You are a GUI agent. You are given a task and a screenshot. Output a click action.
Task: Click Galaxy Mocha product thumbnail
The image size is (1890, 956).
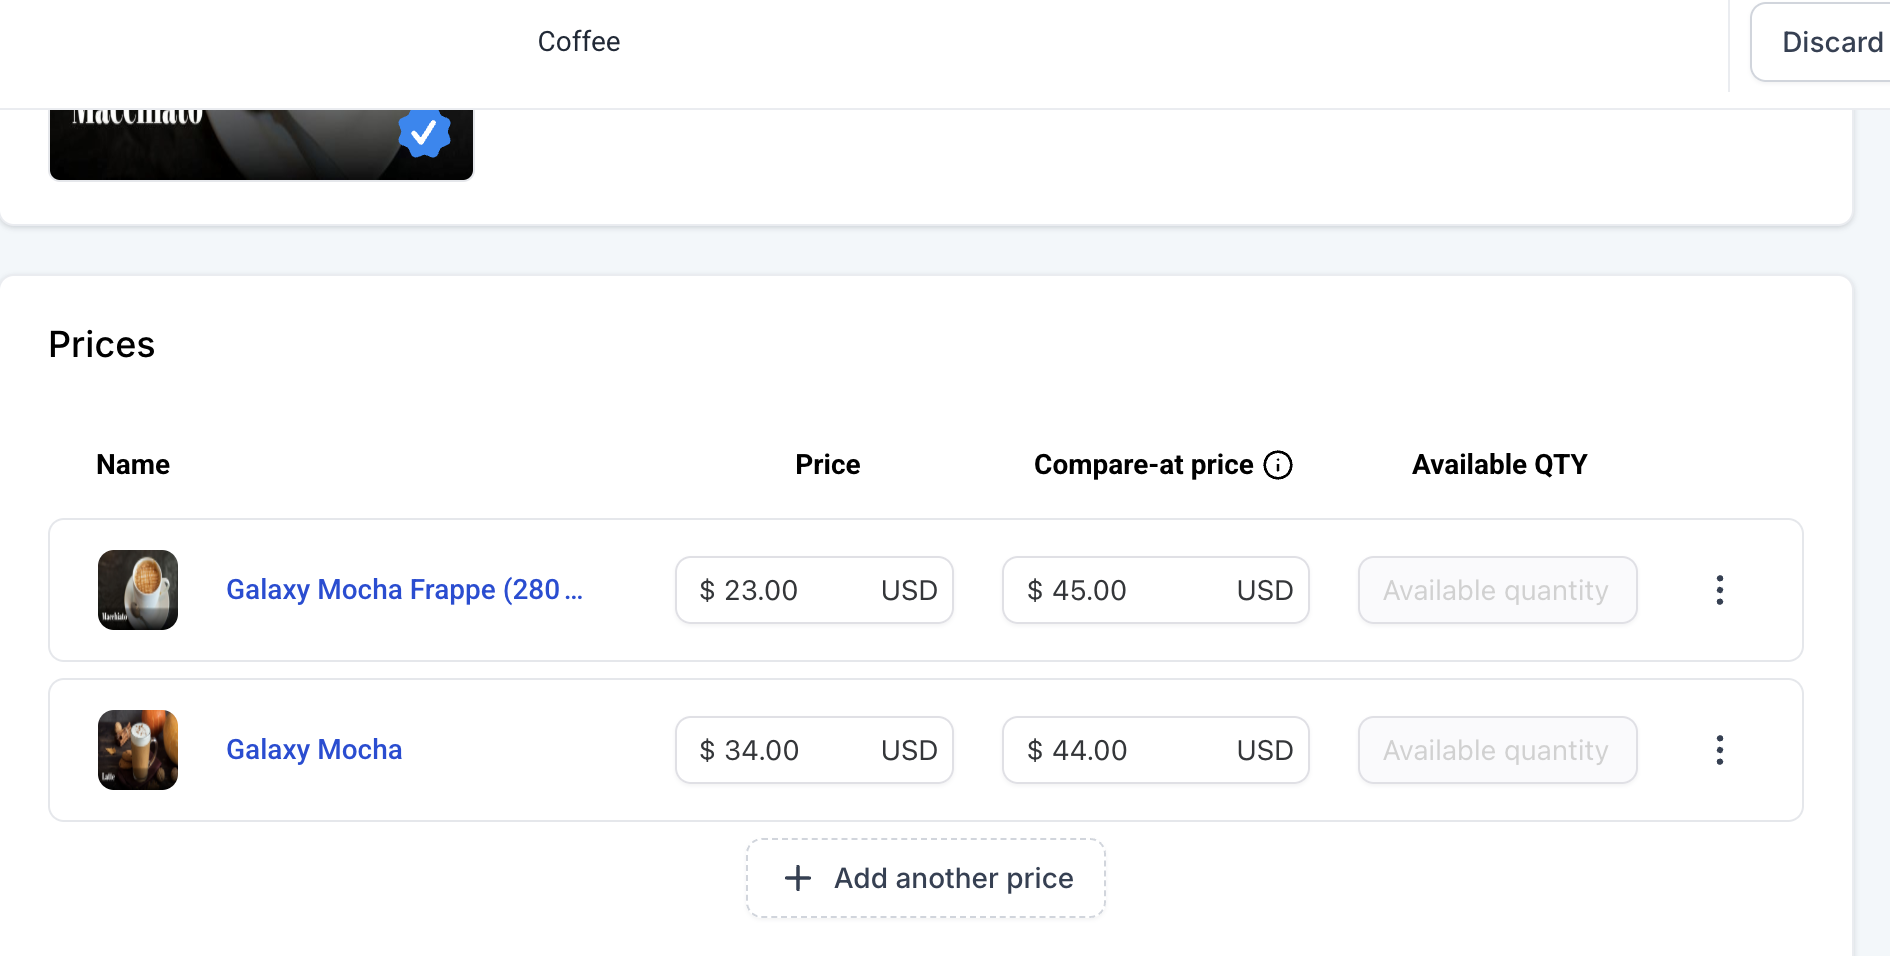click(x=138, y=750)
